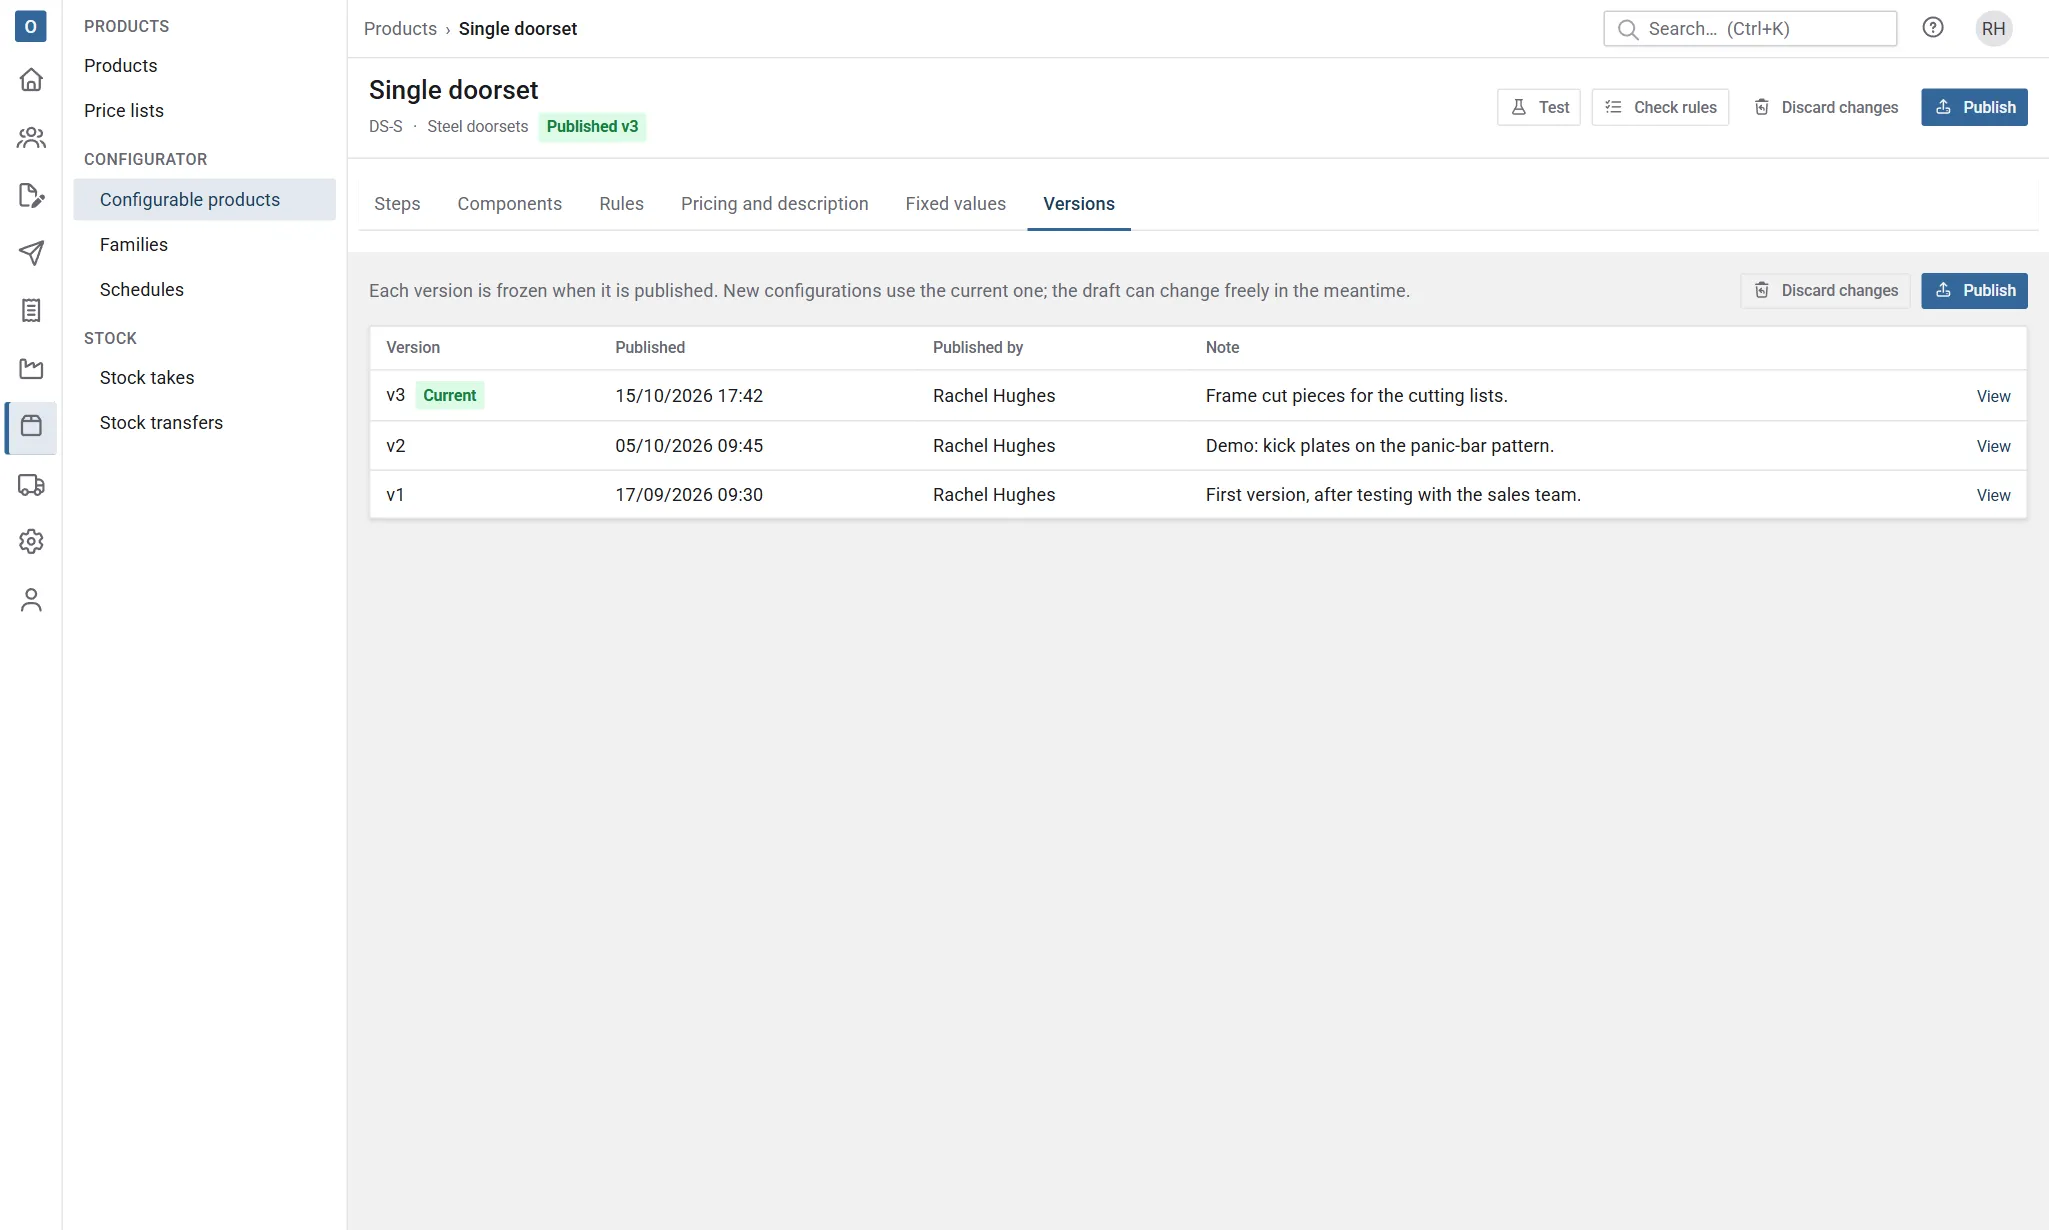Open the list document icon in the sidebar
The width and height of the screenshot is (2049, 1230).
tap(31, 311)
